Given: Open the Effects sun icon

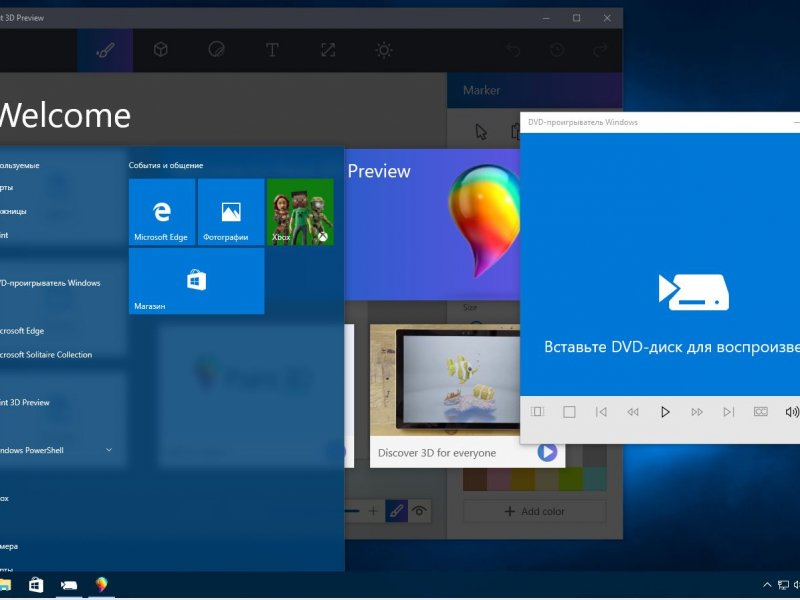Looking at the screenshot, I should (x=384, y=50).
